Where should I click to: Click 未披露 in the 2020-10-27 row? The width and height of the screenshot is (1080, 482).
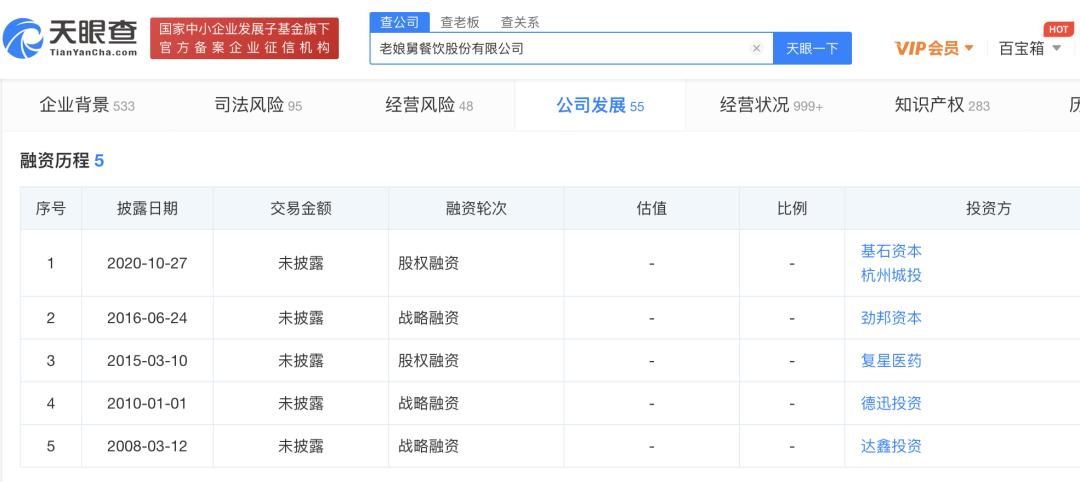click(x=301, y=263)
